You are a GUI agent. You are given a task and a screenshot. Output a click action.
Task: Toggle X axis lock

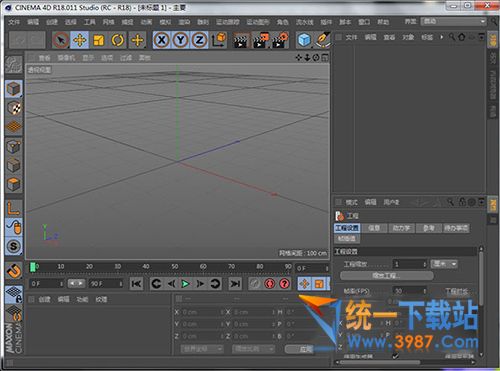(162, 40)
